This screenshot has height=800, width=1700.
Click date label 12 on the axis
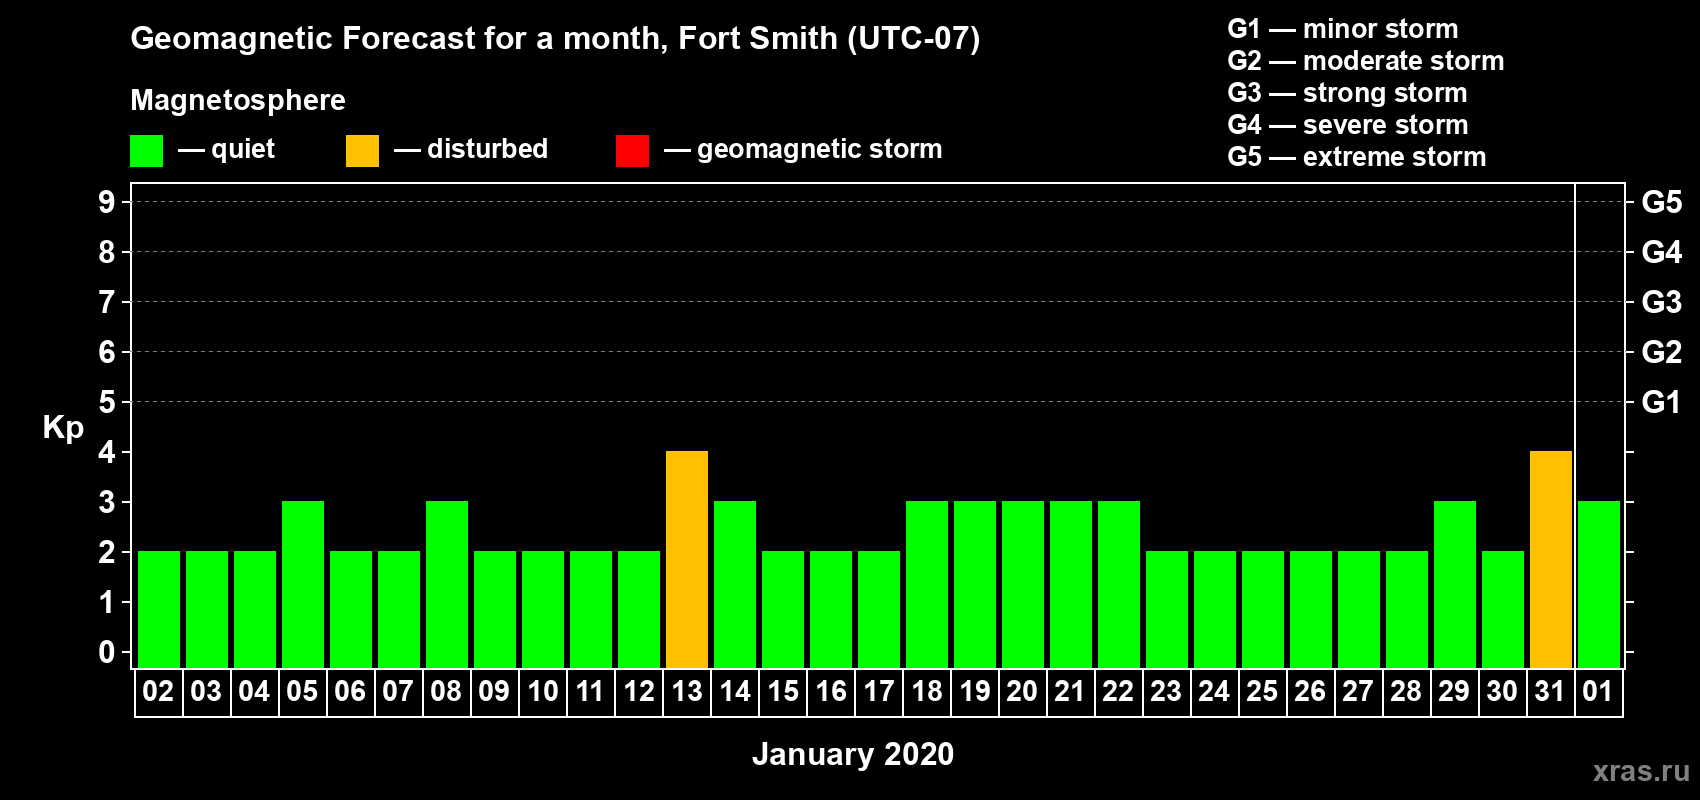638,691
